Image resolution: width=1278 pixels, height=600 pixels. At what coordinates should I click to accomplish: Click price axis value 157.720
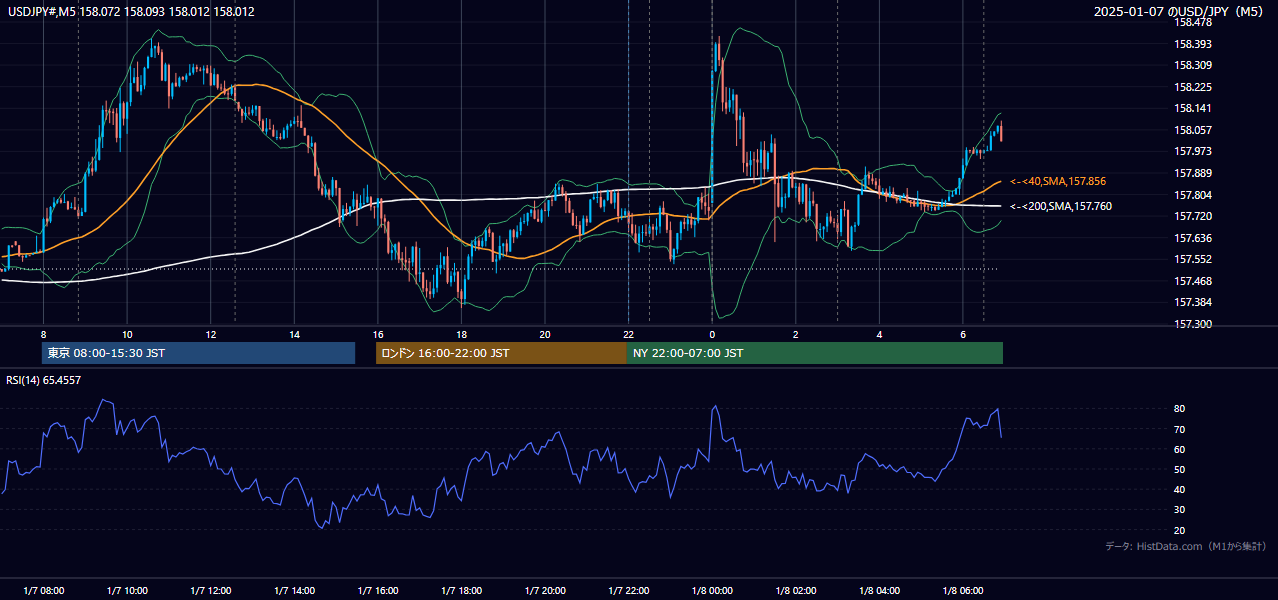coord(1192,216)
